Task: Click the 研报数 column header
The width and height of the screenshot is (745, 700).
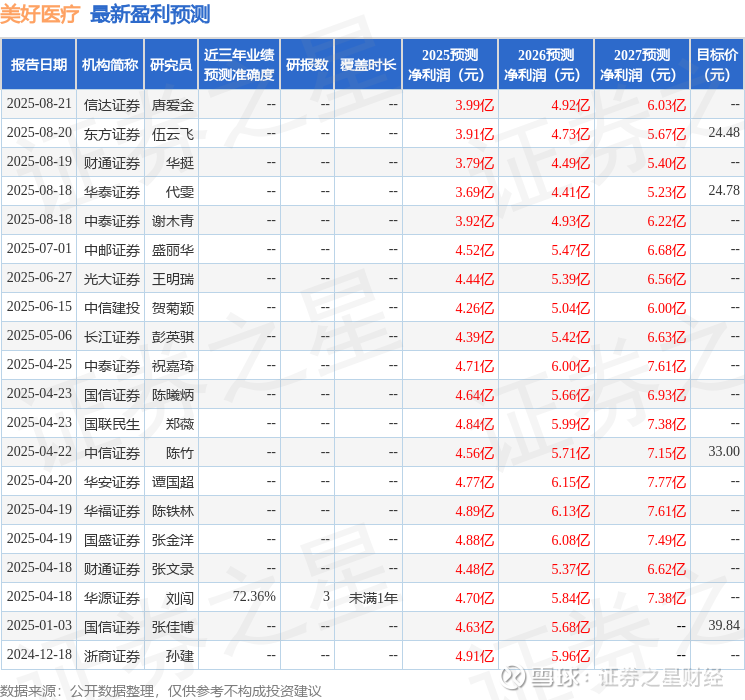Action: tap(307, 65)
